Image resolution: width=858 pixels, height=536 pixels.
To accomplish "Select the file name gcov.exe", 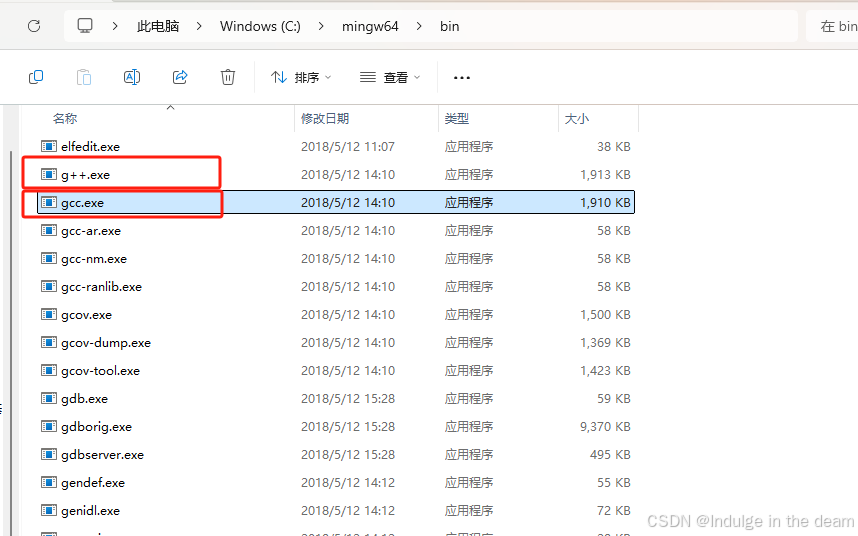I will 86,315.
